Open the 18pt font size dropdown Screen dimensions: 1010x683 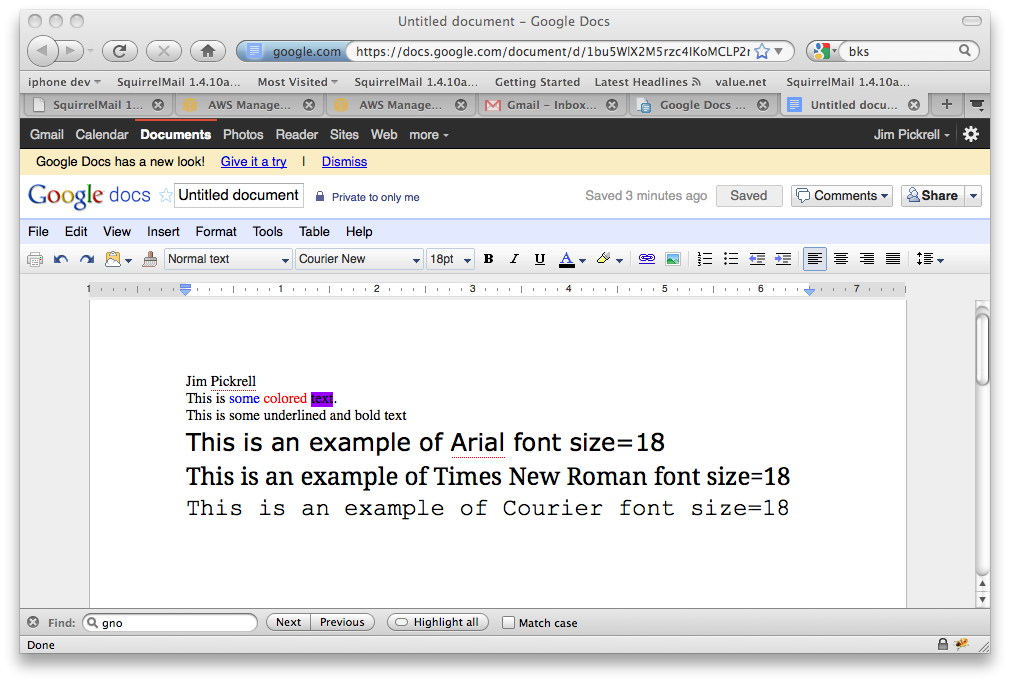pos(450,259)
